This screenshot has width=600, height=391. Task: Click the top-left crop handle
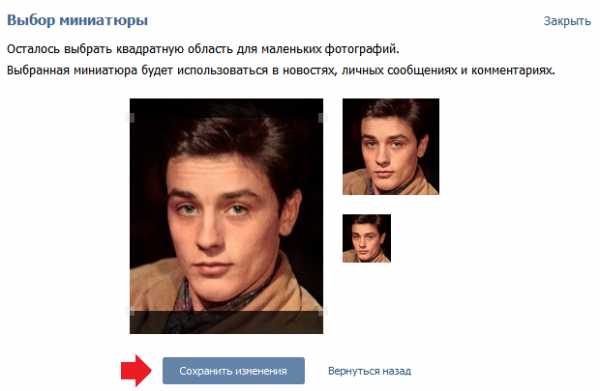(x=132, y=118)
